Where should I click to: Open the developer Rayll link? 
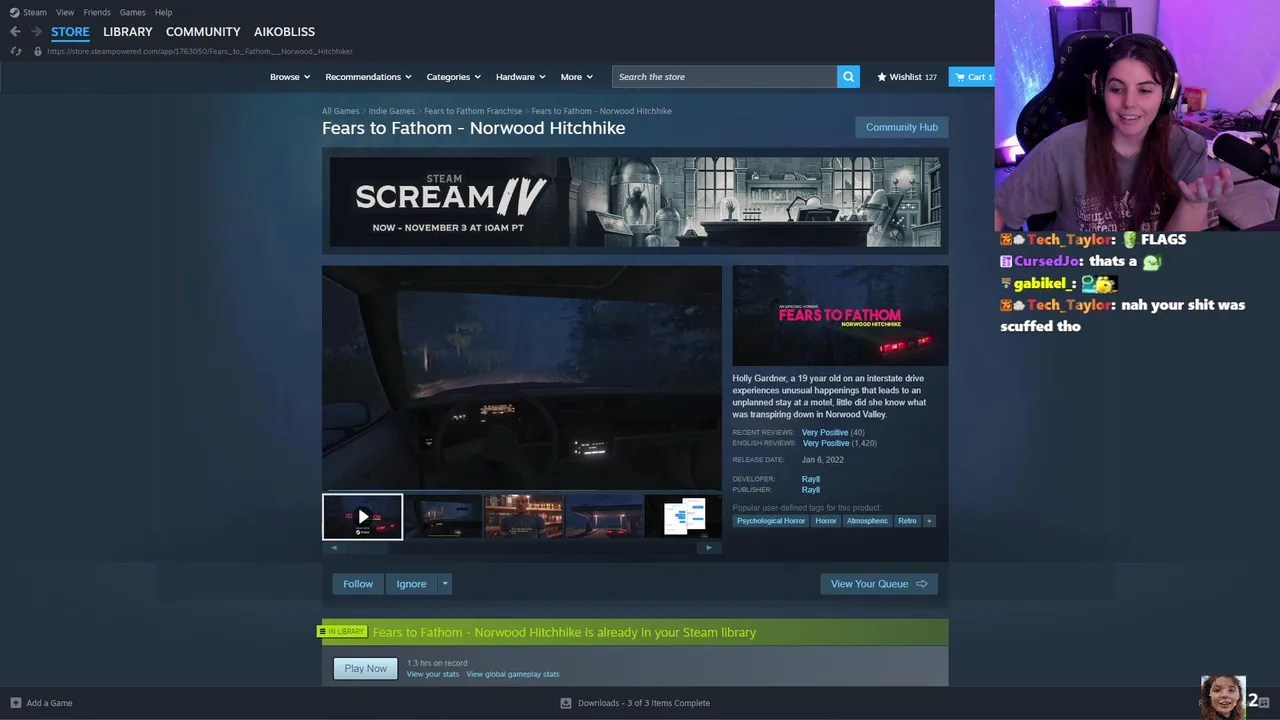(810, 479)
